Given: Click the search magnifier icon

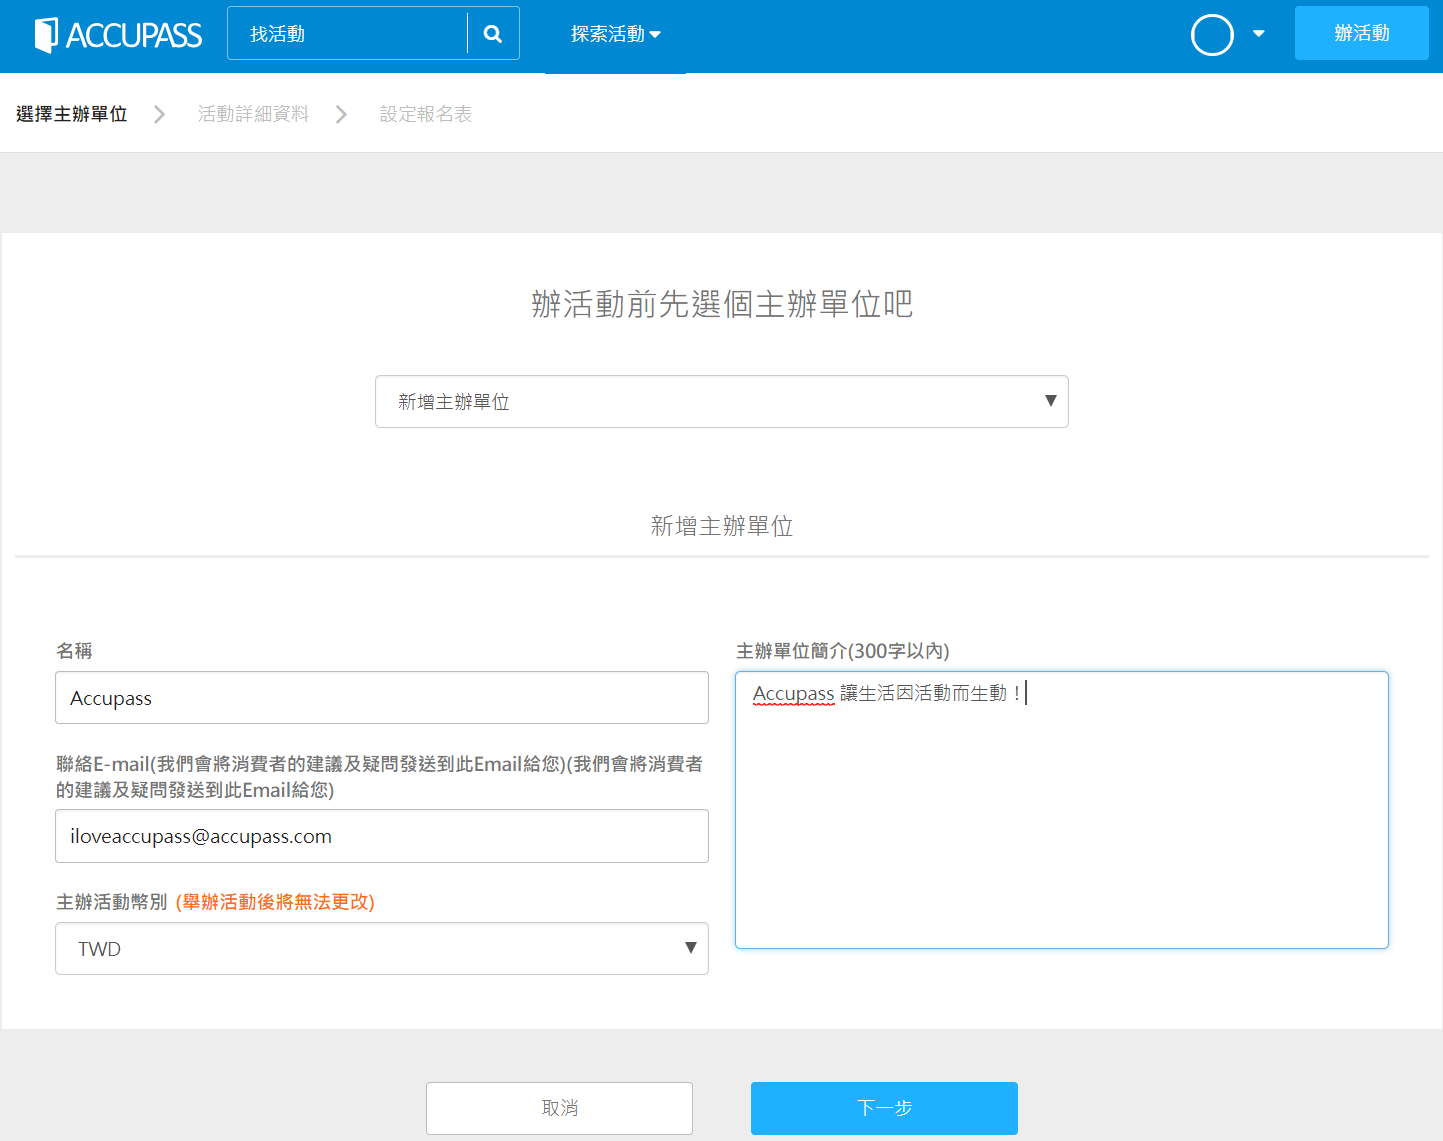Looking at the screenshot, I should (x=493, y=34).
